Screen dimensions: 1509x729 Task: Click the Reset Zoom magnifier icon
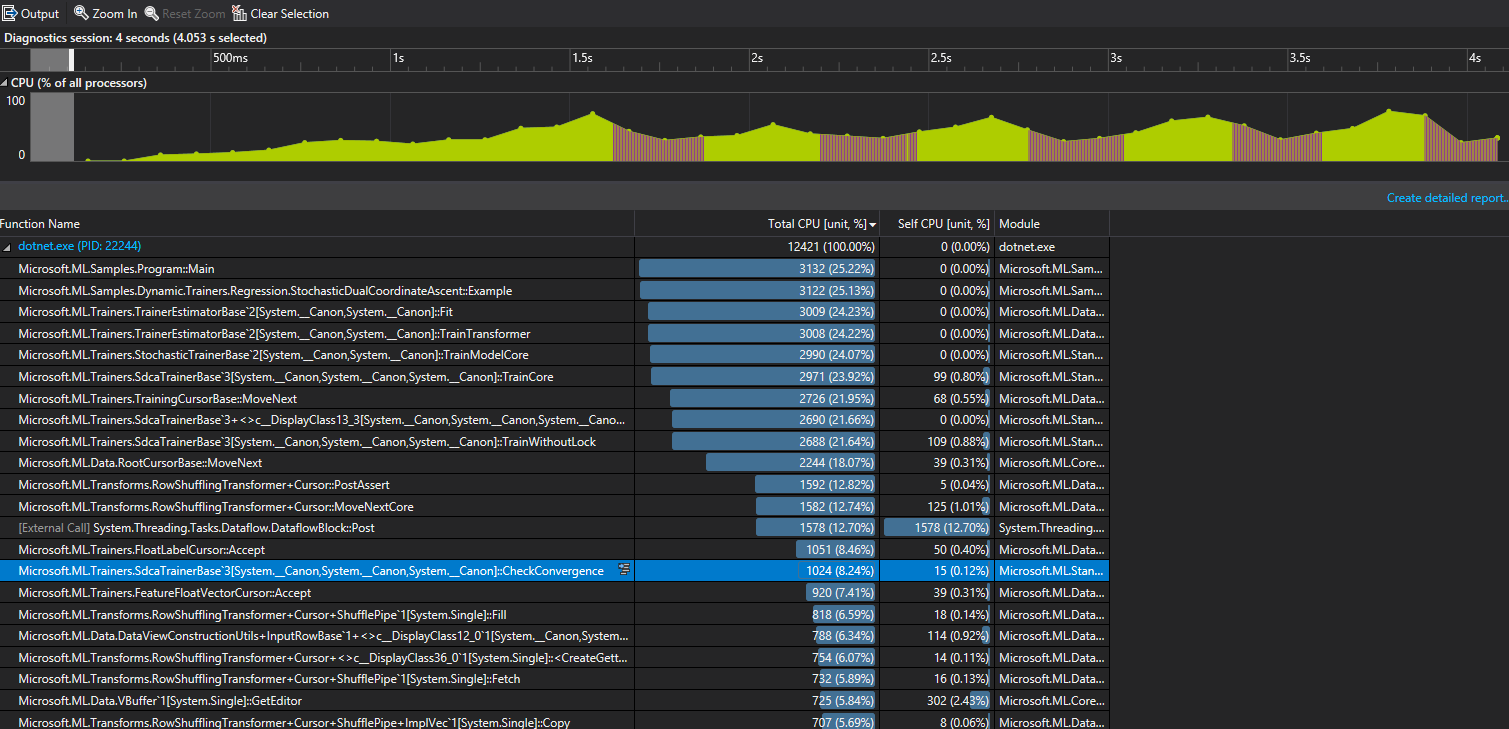coord(152,13)
